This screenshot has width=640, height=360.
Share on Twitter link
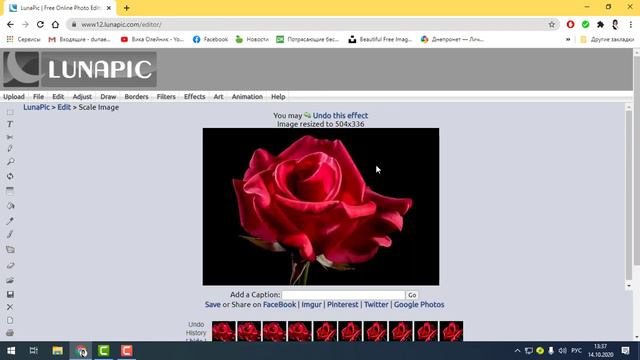click(376, 304)
